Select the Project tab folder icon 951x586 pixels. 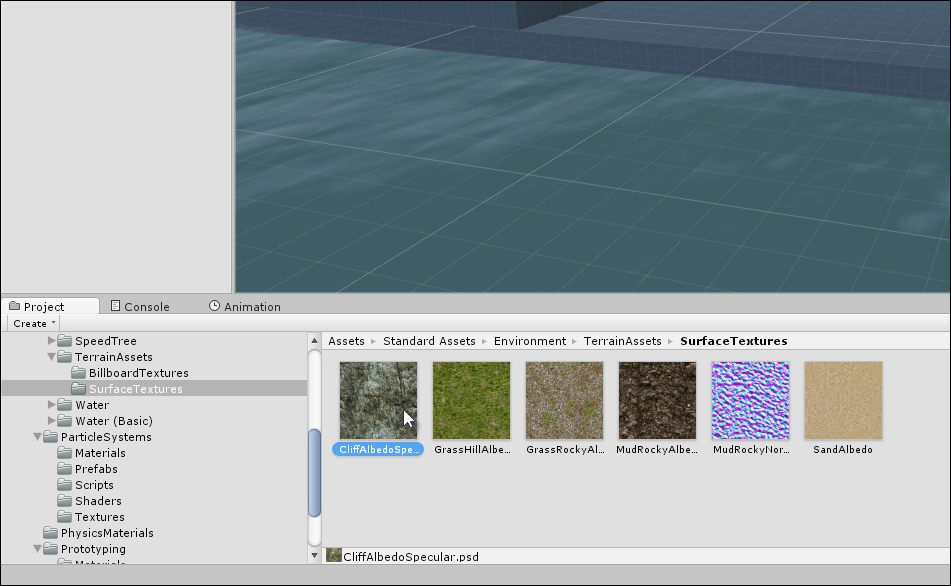tap(16, 306)
